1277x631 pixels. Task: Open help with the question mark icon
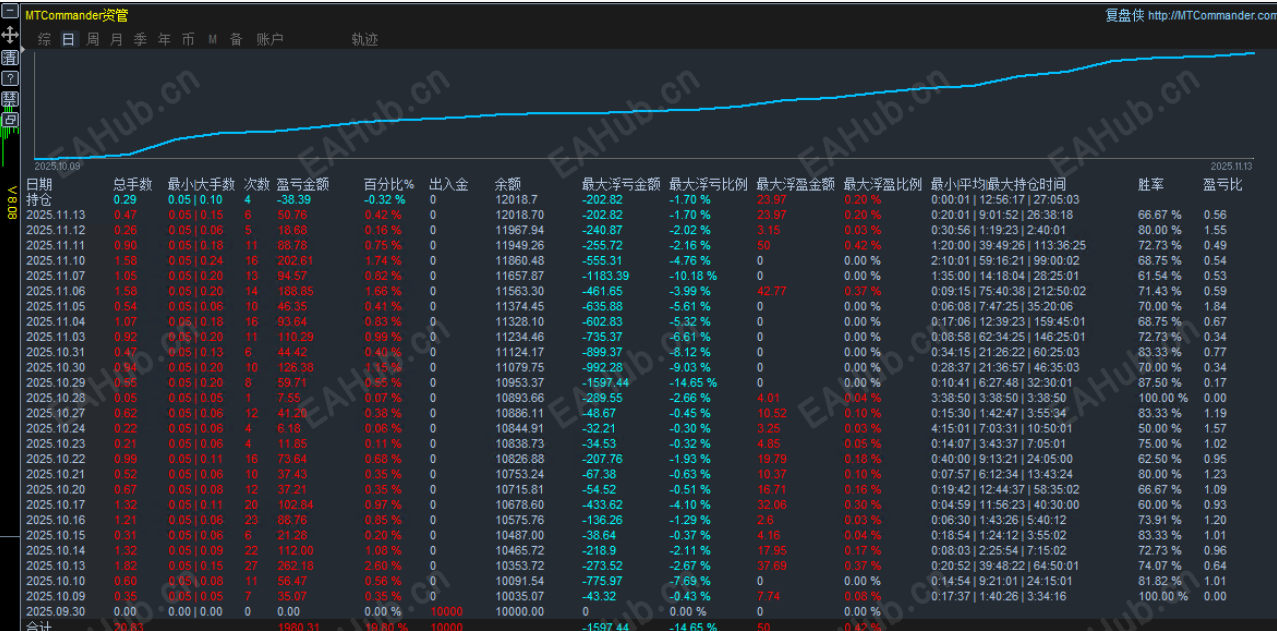coord(10,78)
